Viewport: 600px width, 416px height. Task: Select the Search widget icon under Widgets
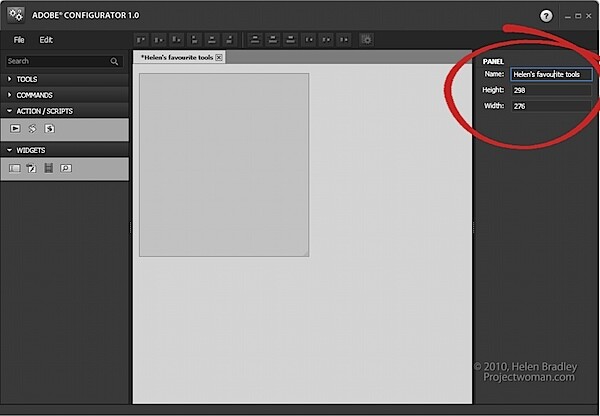click(66, 168)
